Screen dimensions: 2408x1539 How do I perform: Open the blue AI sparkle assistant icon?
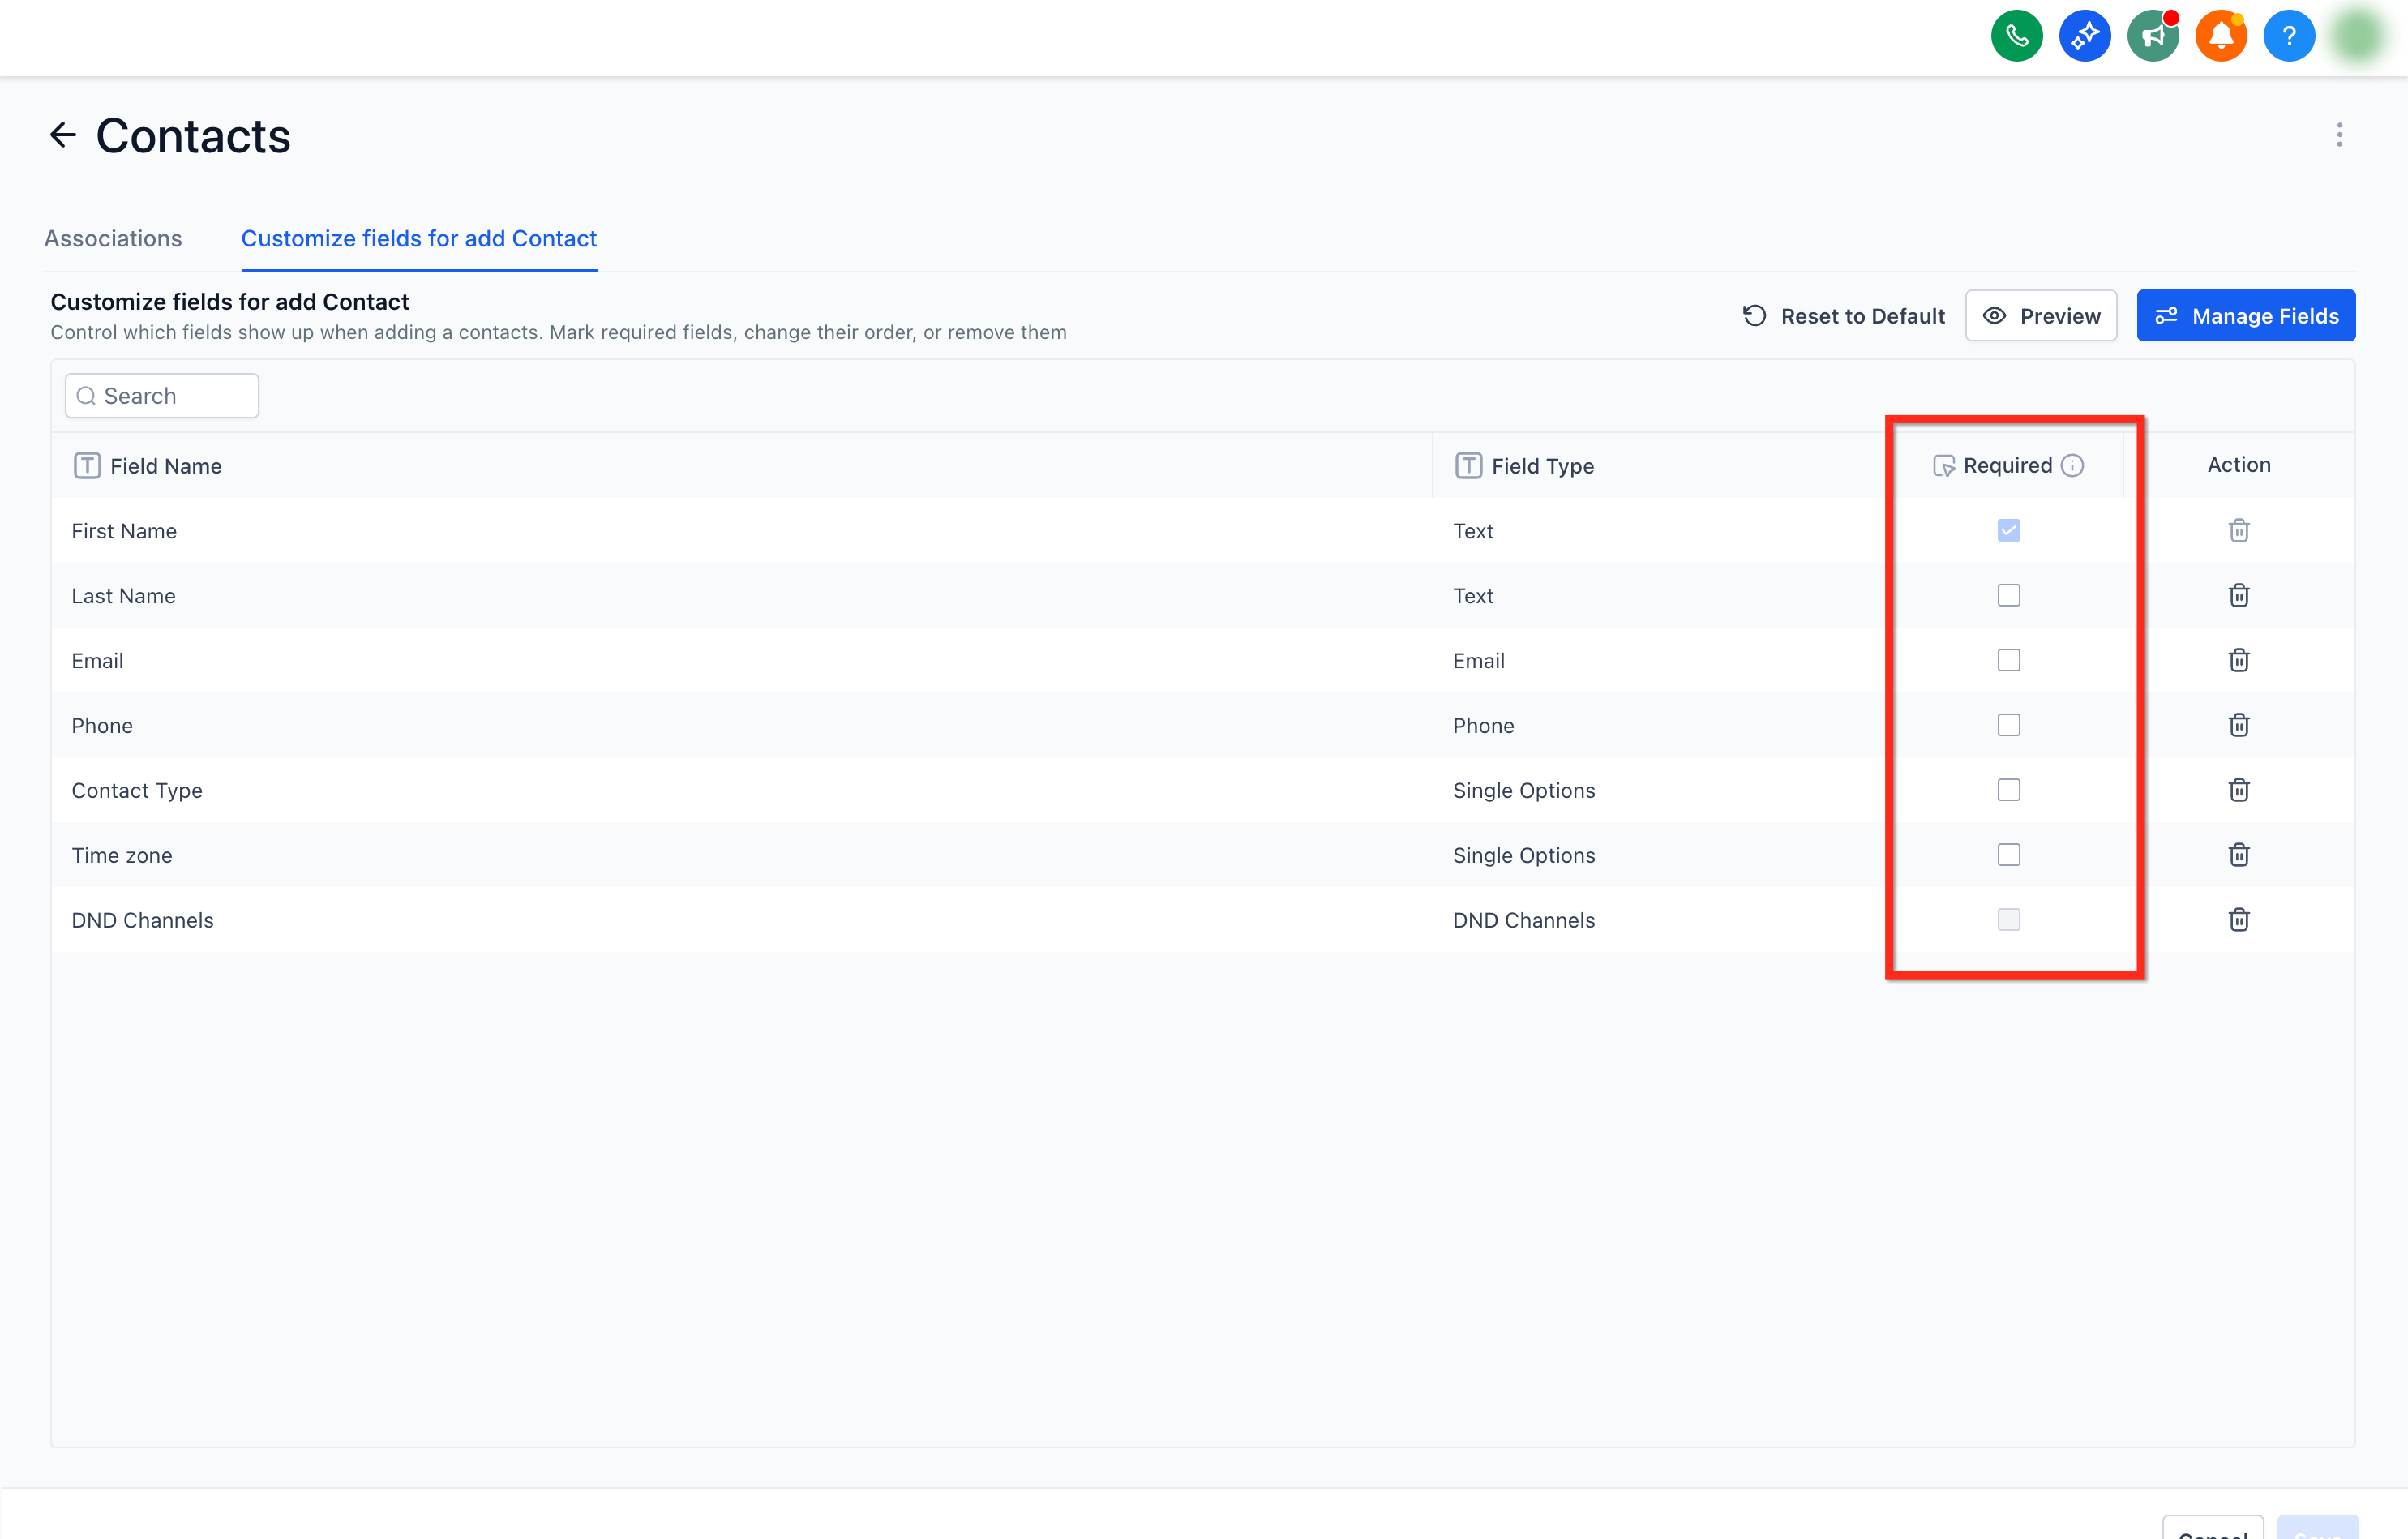(x=2084, y=36)
